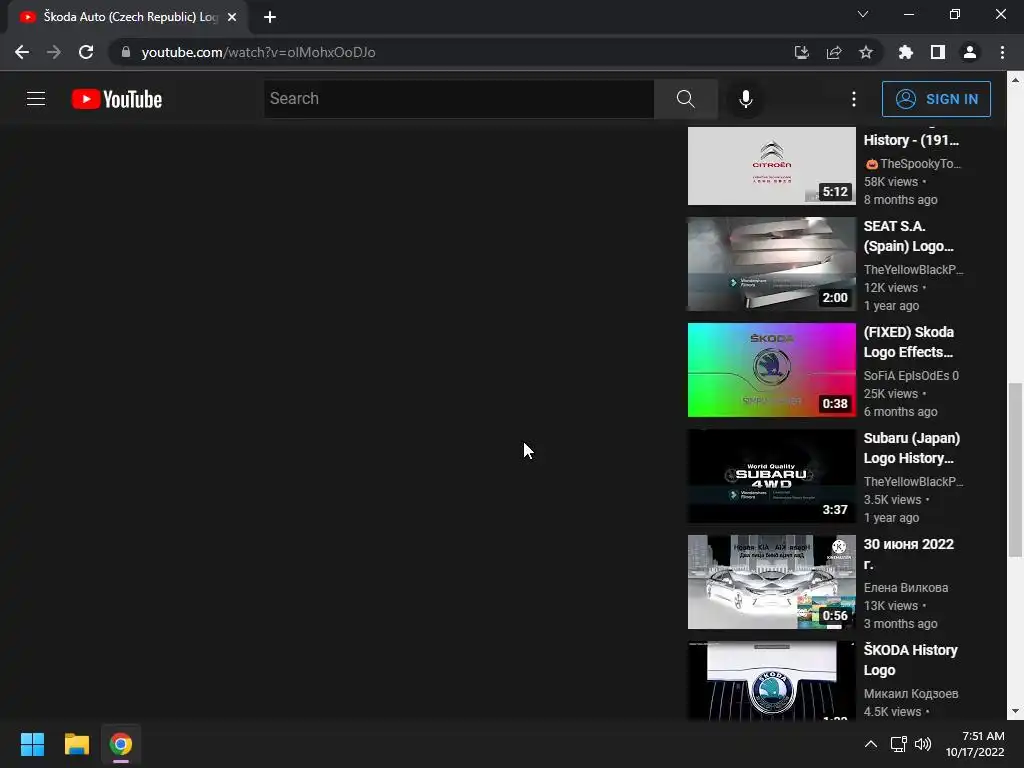The width and height of the screenshot is (1024, 768).
Task: Show hidden tray icons chevron
Action: coord(871,743)
